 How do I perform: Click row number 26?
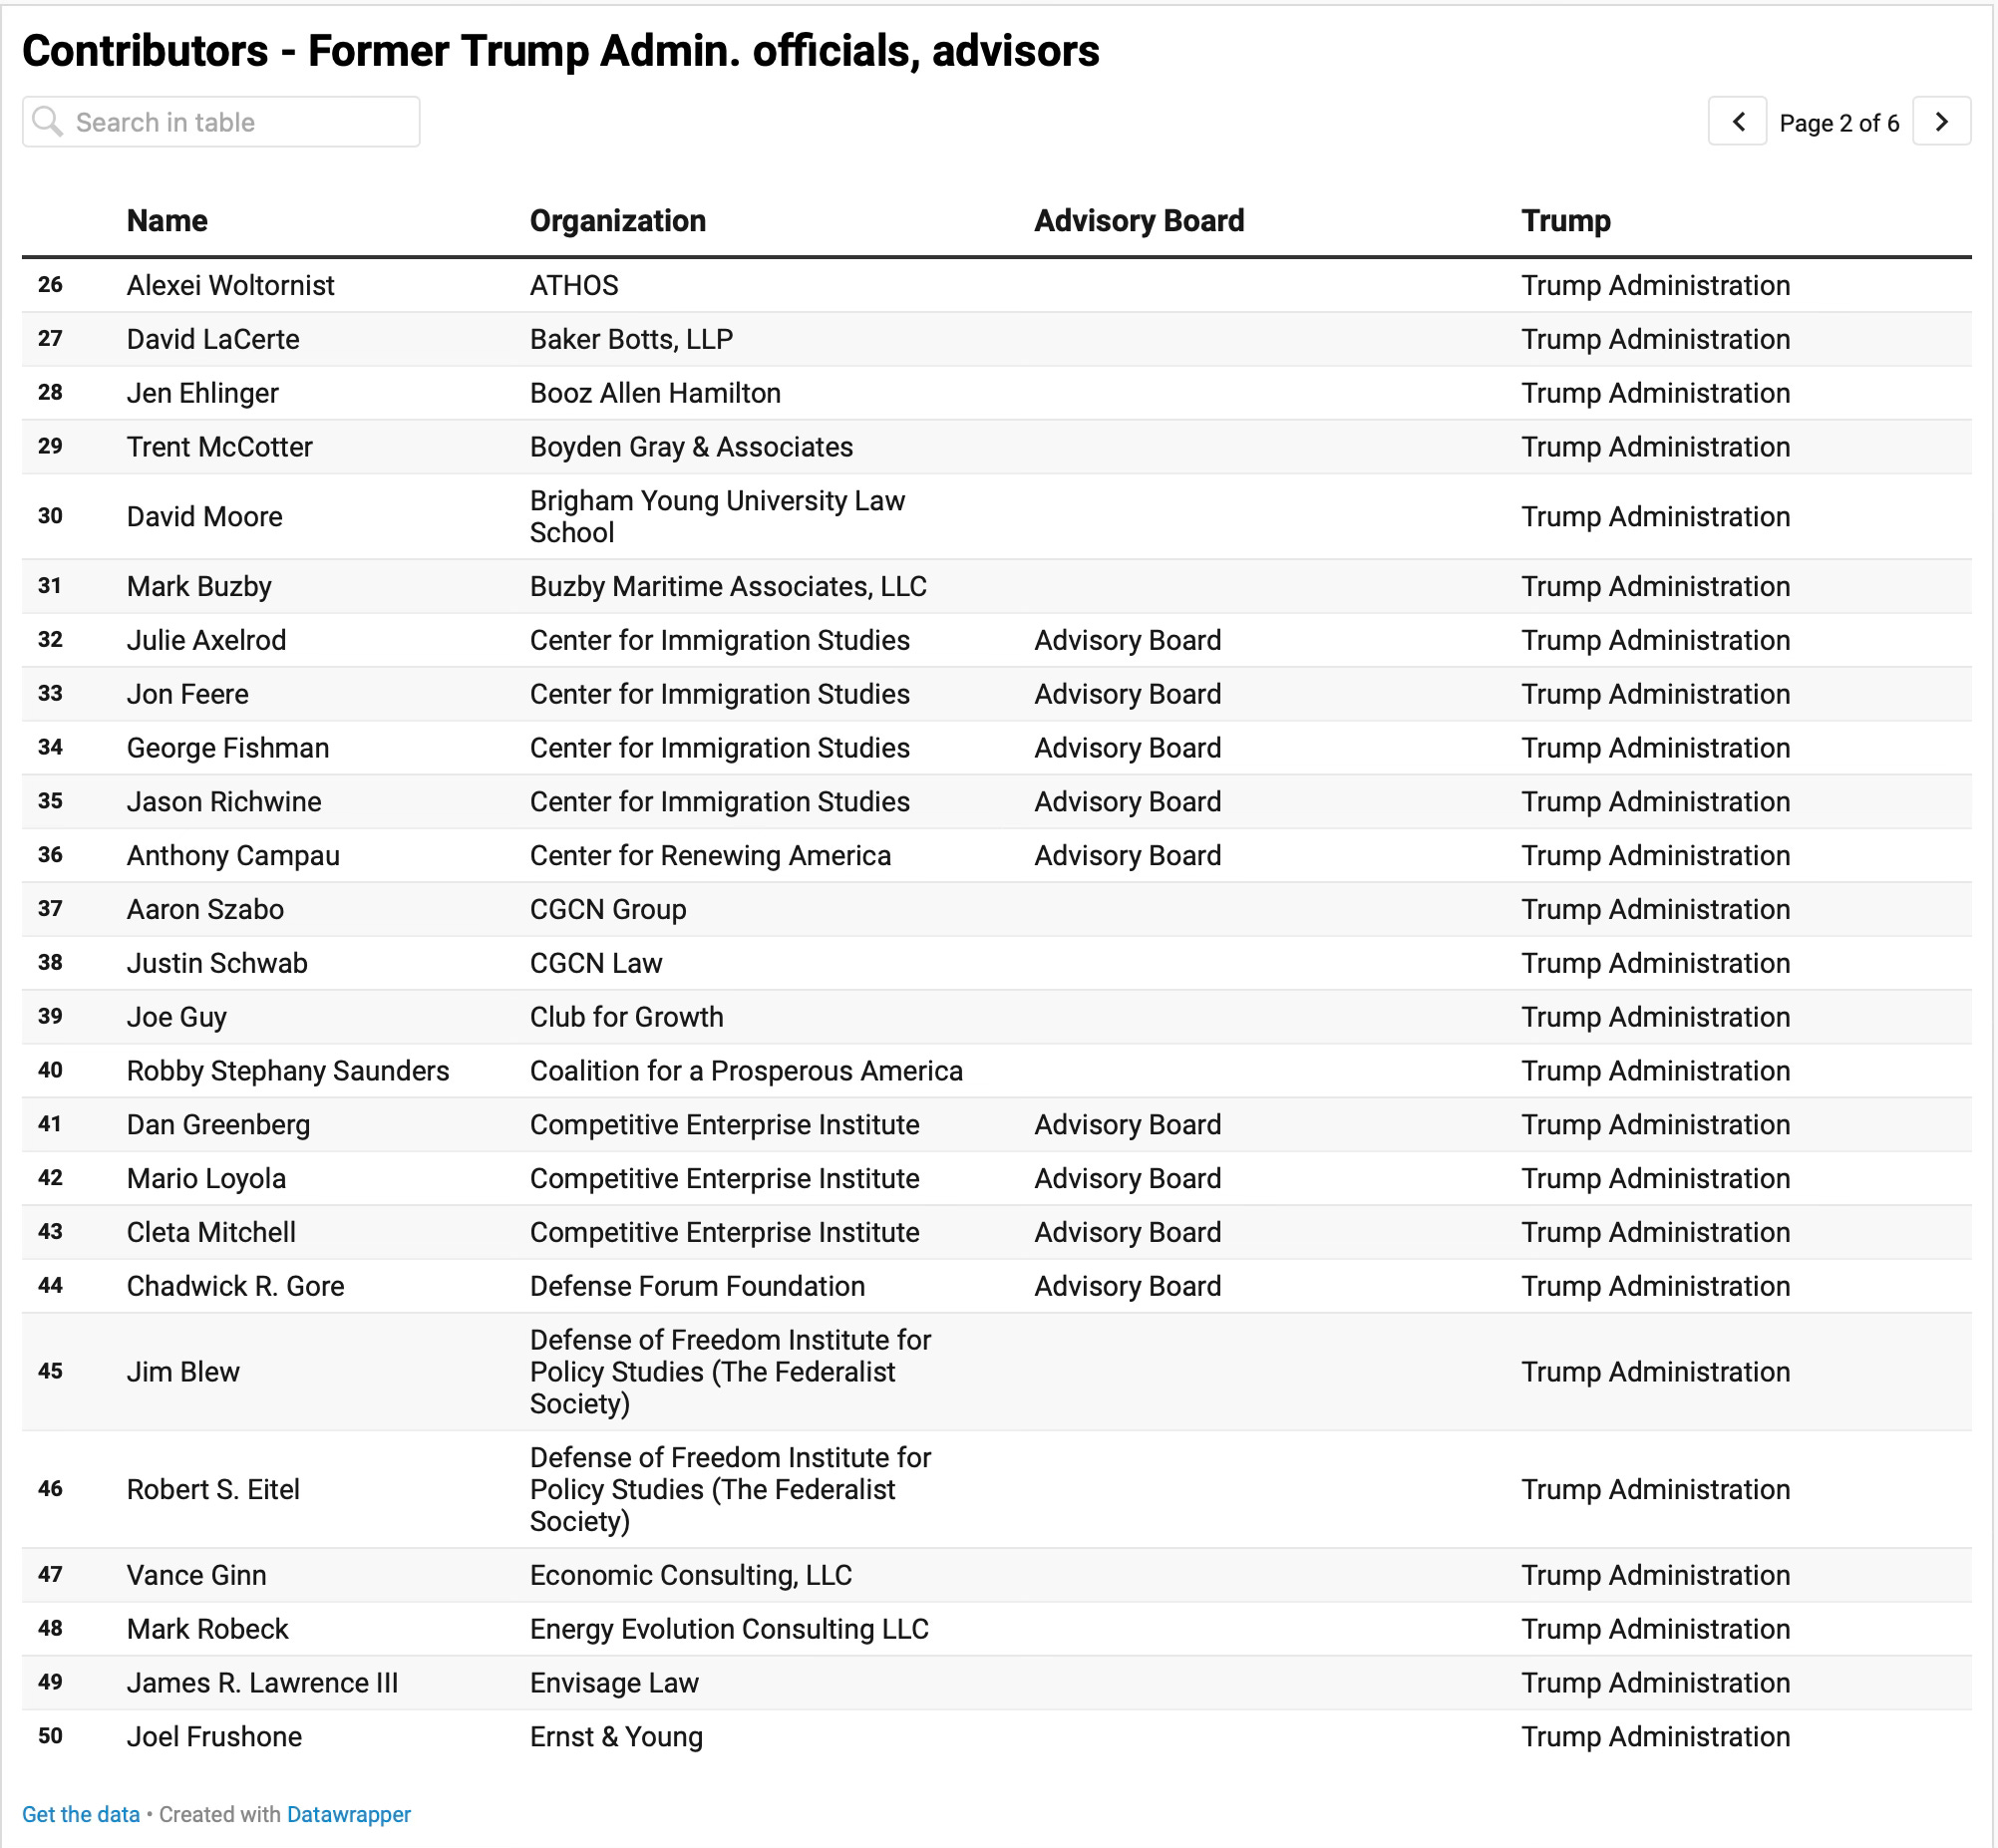pyautogui.click(x=50, y=285)
